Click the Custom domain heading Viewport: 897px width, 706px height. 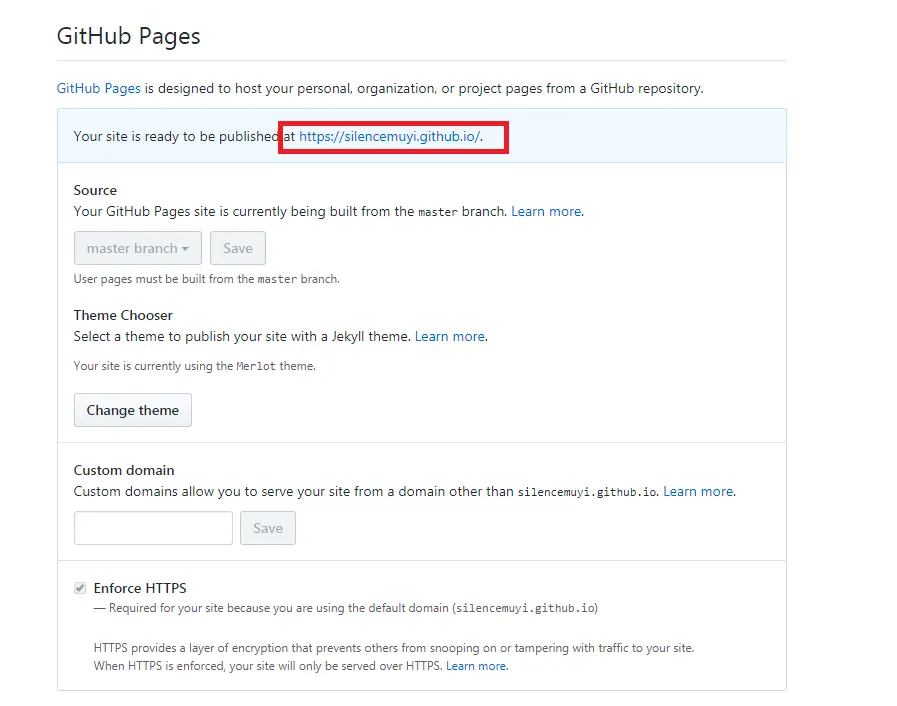[x=124, y=470]
